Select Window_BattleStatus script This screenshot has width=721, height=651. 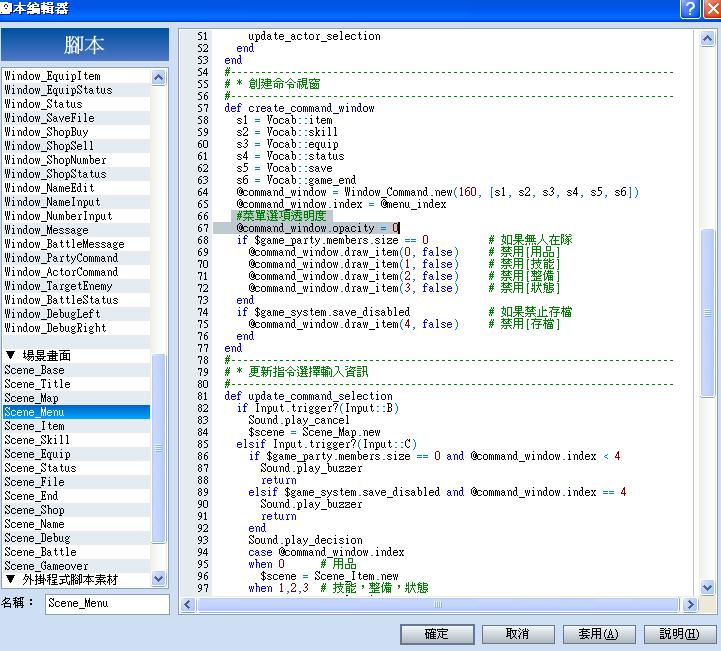tap(76, 300)
